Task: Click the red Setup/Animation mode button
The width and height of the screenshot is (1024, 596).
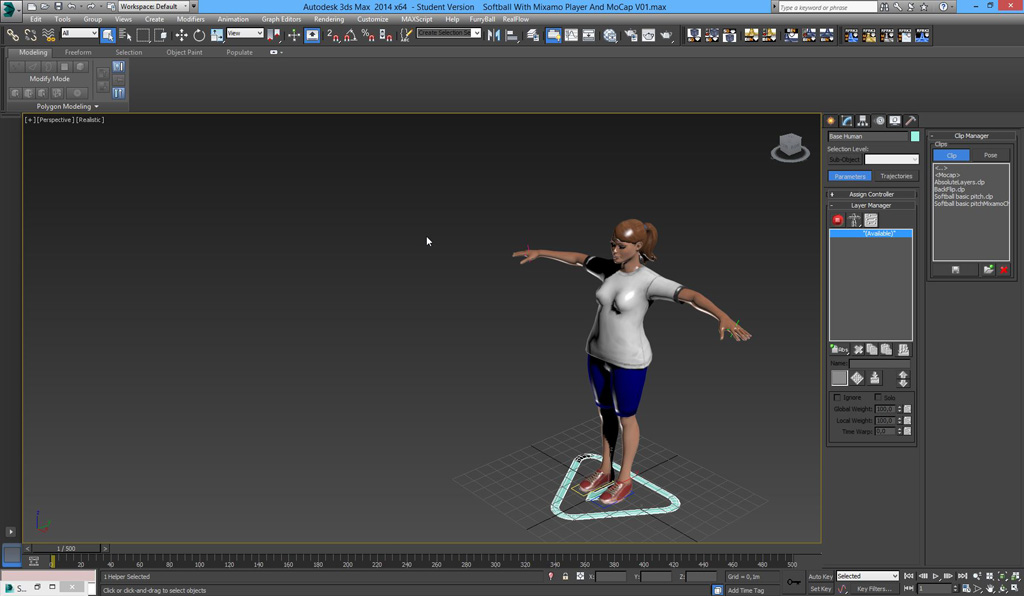Action: [837, 220]
